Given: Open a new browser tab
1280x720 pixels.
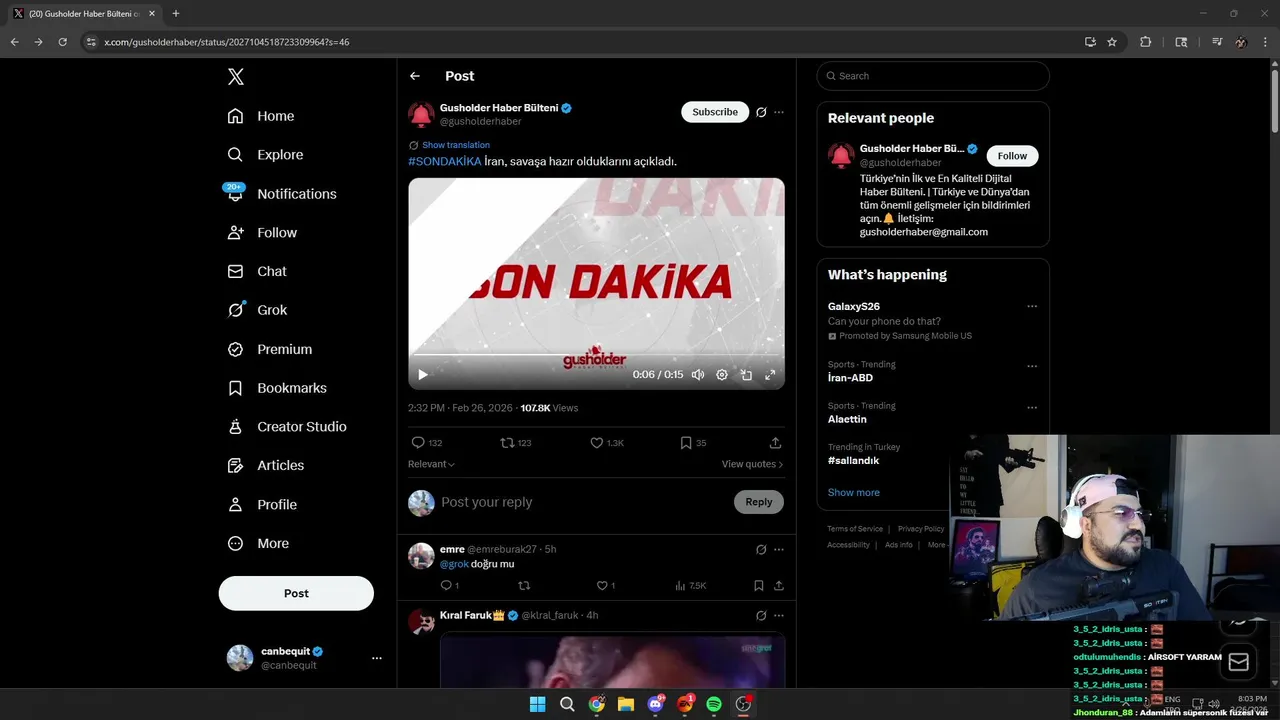Looking at the screenshot, I should click(x=176, y=13).
